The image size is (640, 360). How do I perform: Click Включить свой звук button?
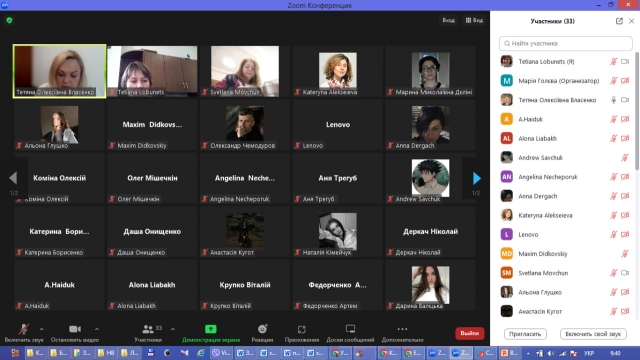point(593,334)
